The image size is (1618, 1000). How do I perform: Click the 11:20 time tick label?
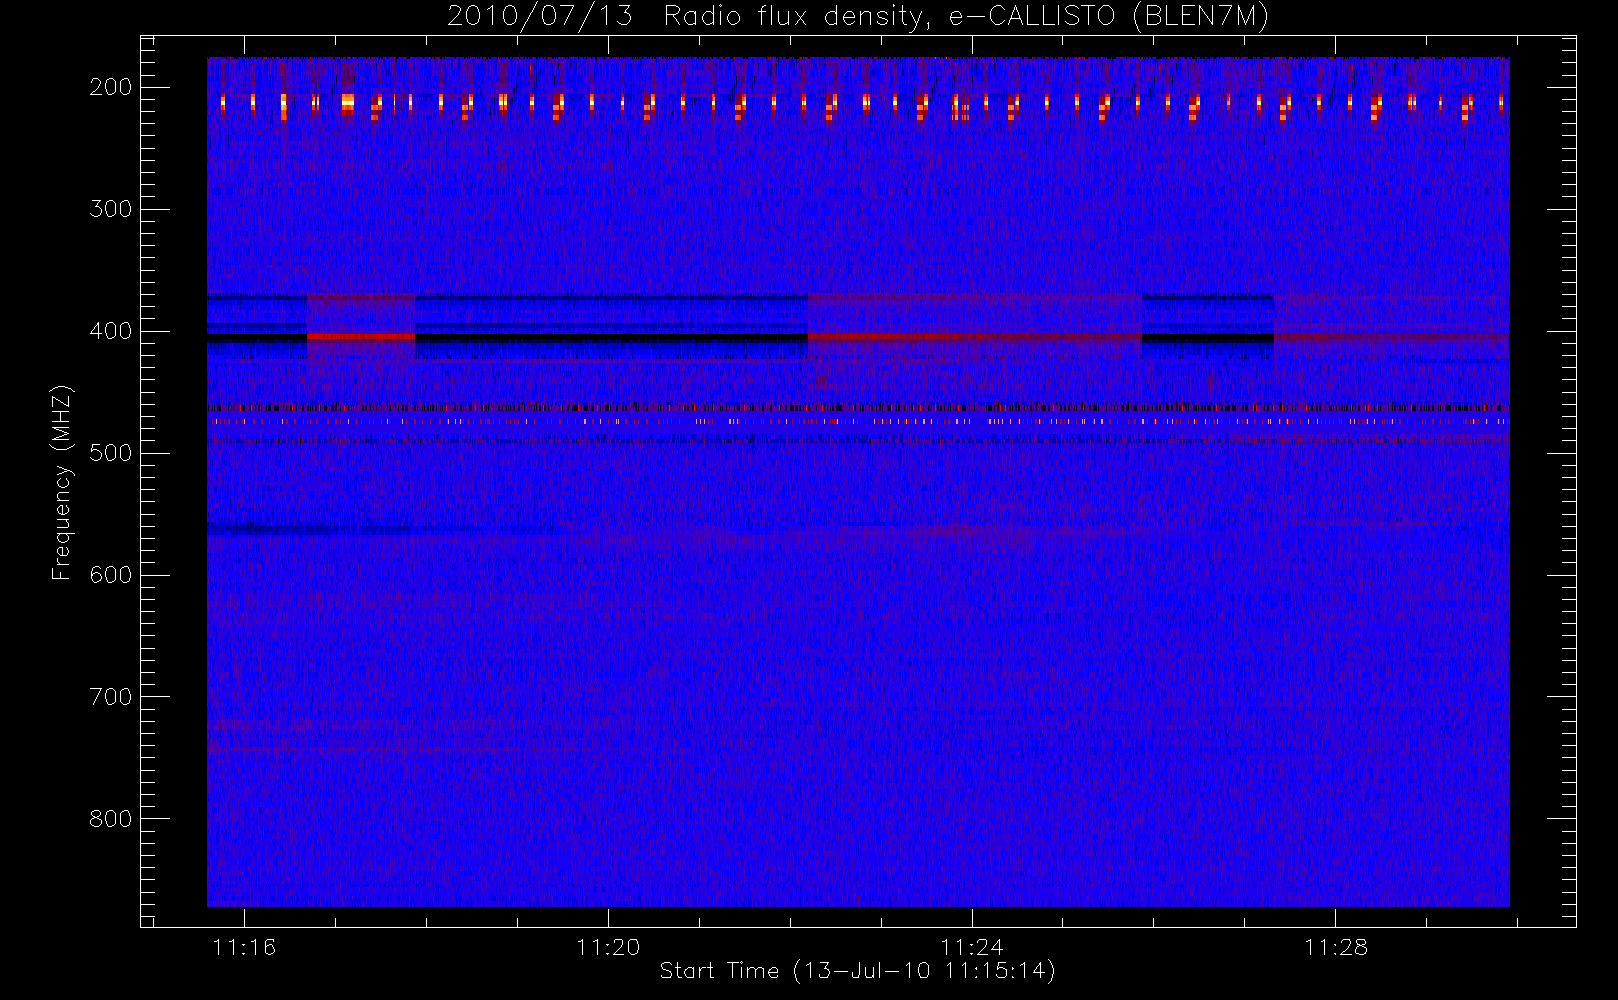[608, 947]
